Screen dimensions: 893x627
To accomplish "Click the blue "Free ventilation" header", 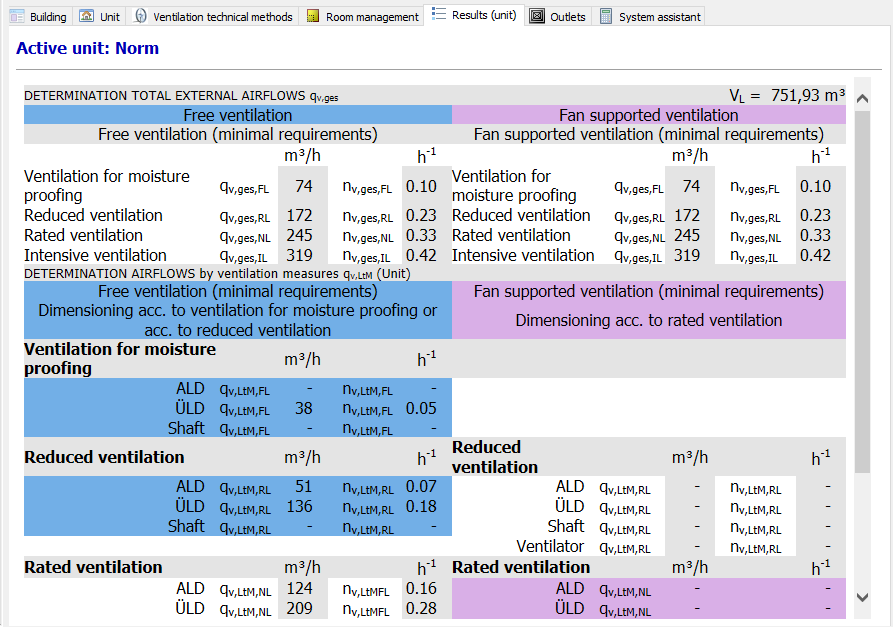I will pos(237,115).
